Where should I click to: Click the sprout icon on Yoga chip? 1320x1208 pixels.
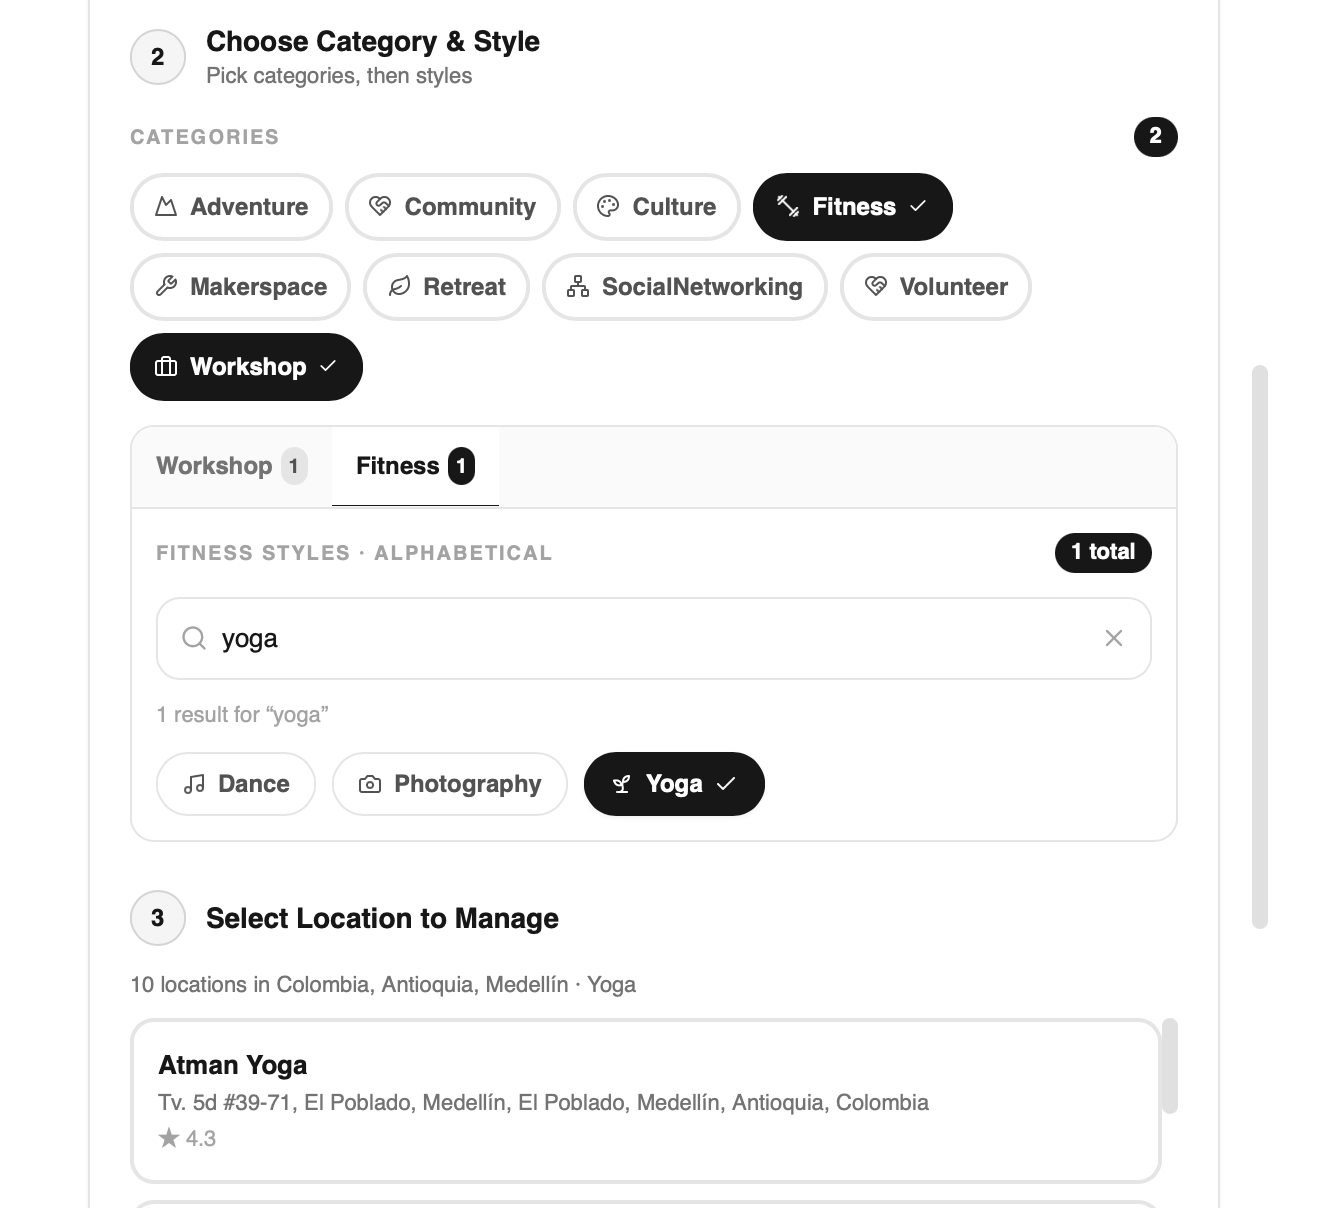(x=621, y=784)
